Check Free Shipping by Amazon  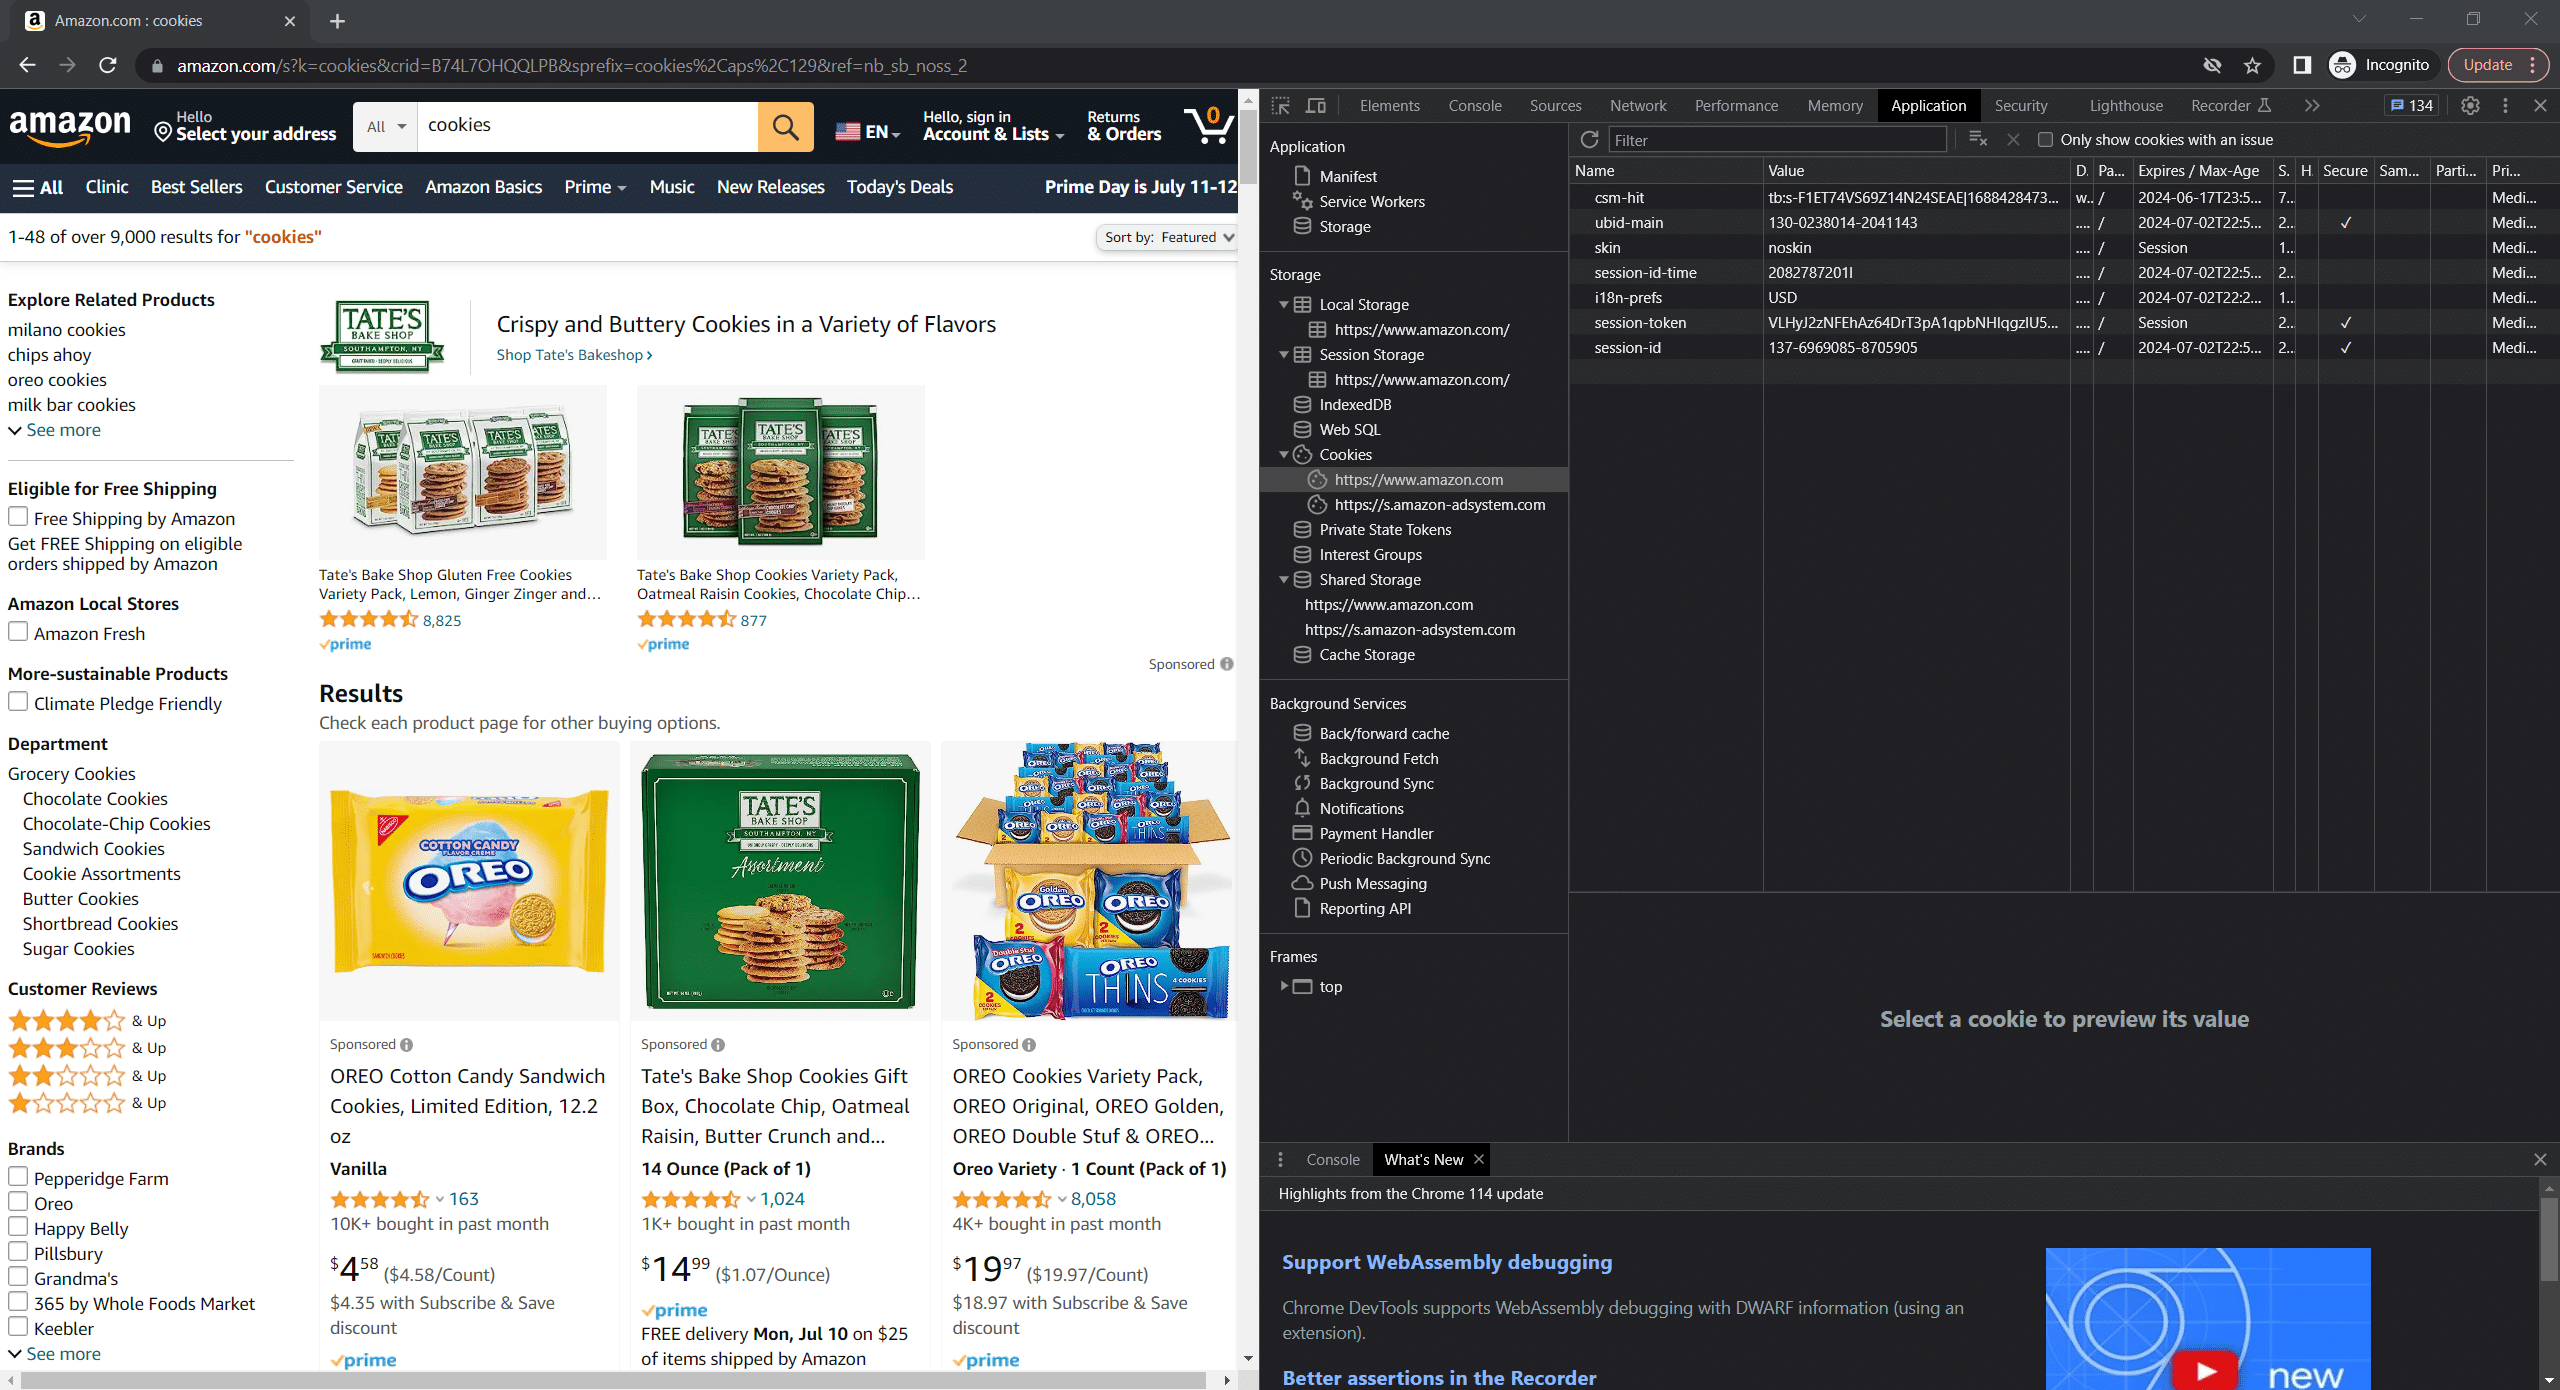coord(18,518)
